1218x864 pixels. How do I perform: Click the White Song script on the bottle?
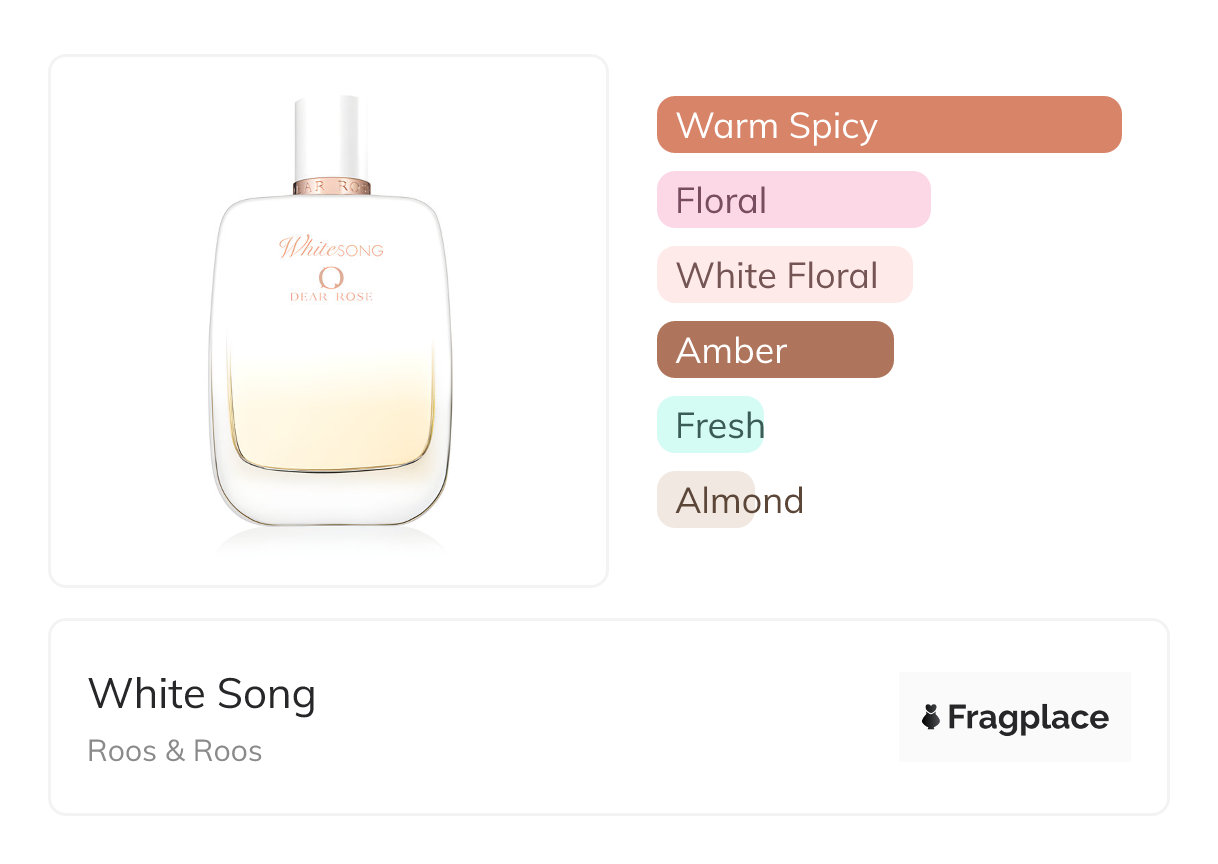click(x=331, y=247)
